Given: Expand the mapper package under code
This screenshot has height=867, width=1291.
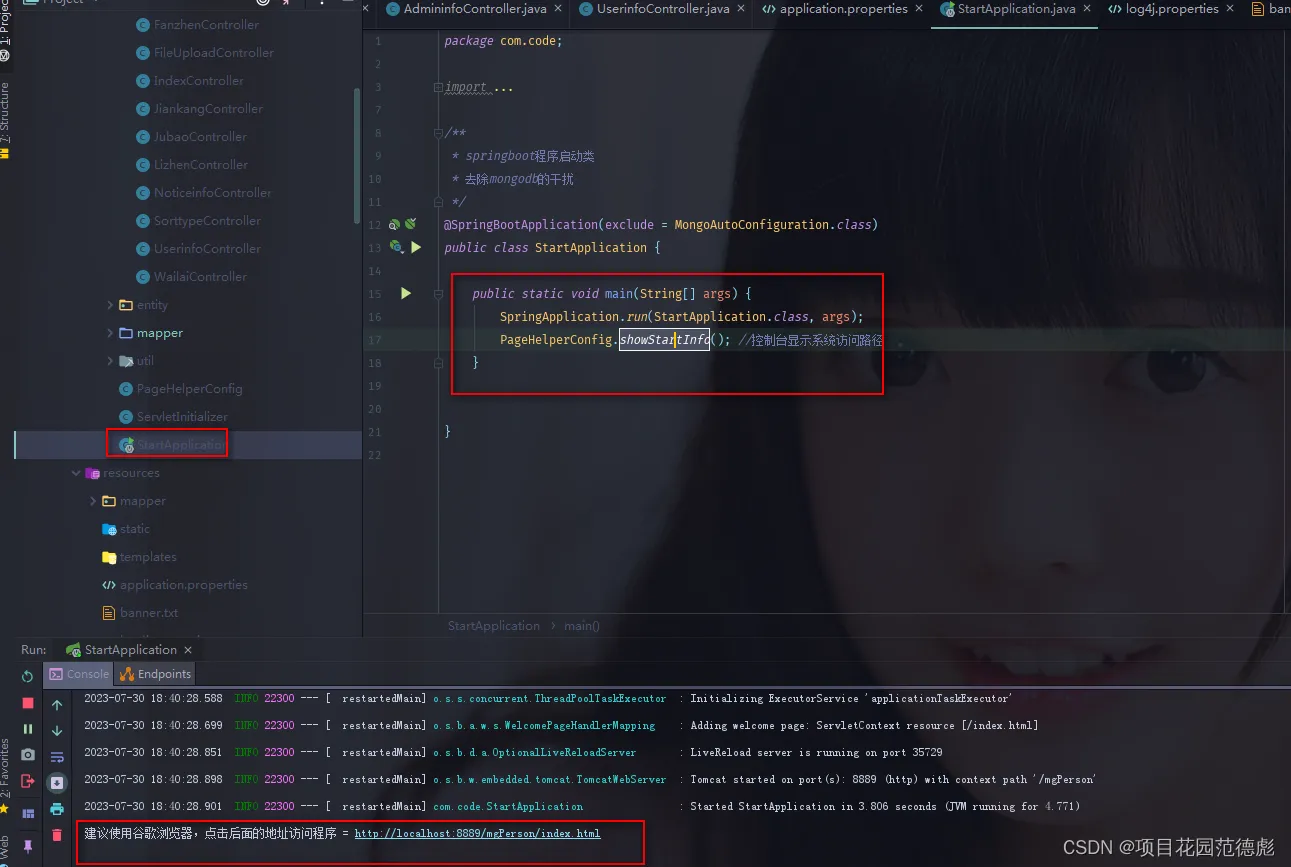Looking at the screenshot, I should point(111,333).
